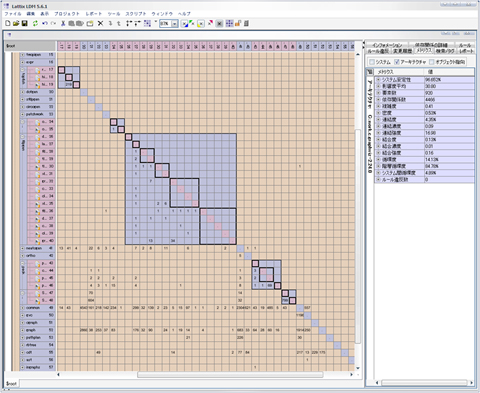Expand the common tree node, row 49
Viewport: 480px width, 393px height.
[x=23, y=308]
